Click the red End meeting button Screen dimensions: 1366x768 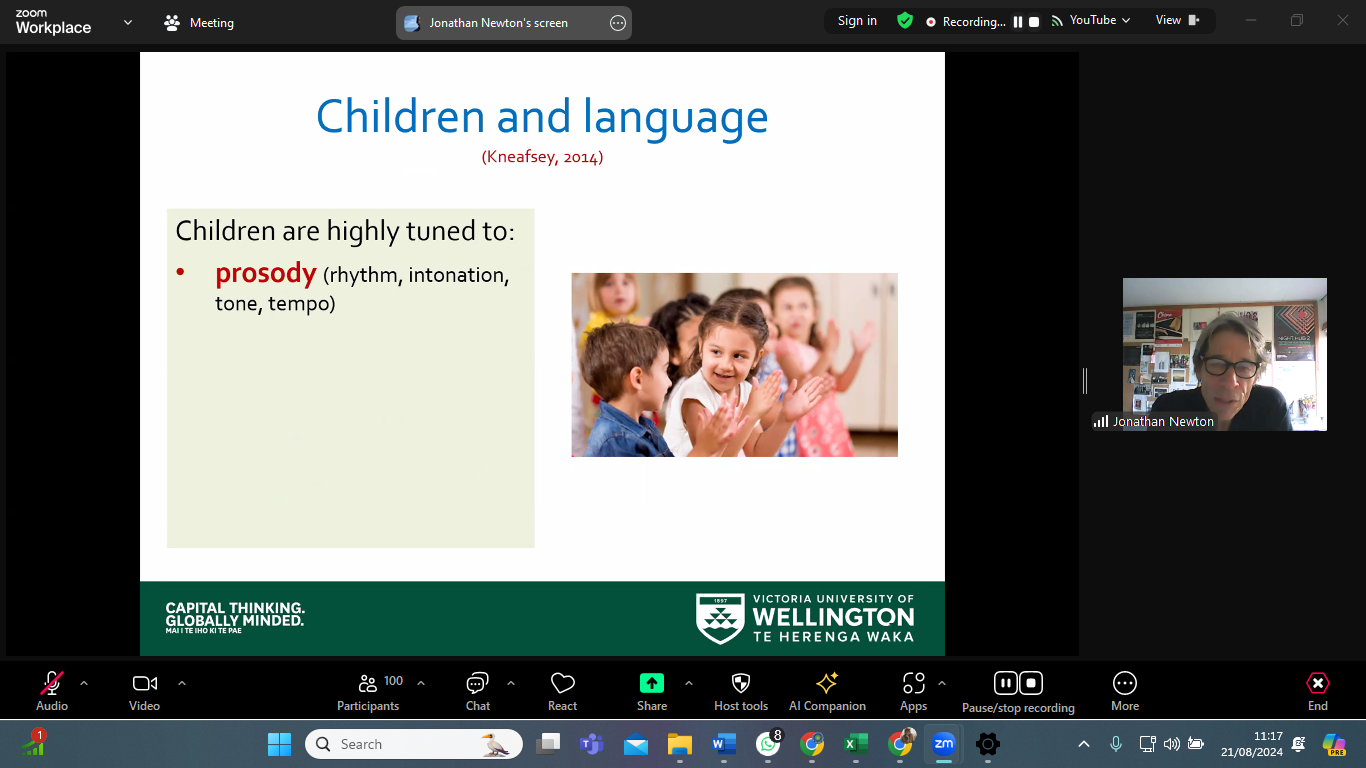point(1317,691)
